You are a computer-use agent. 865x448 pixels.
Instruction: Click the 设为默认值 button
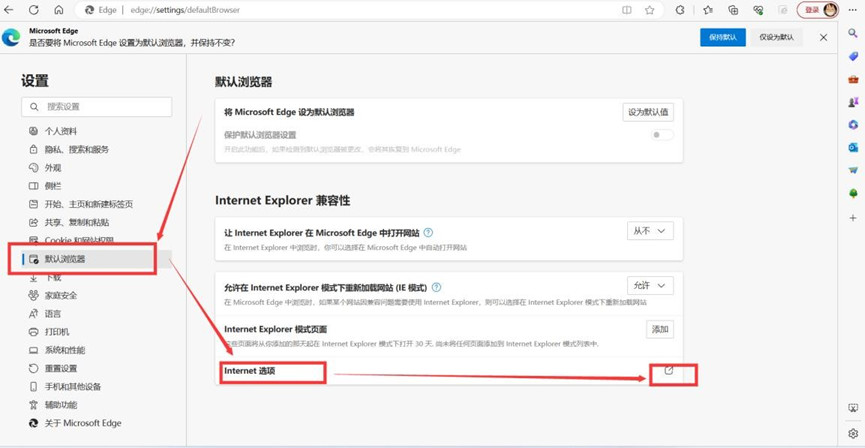(648, 112)
